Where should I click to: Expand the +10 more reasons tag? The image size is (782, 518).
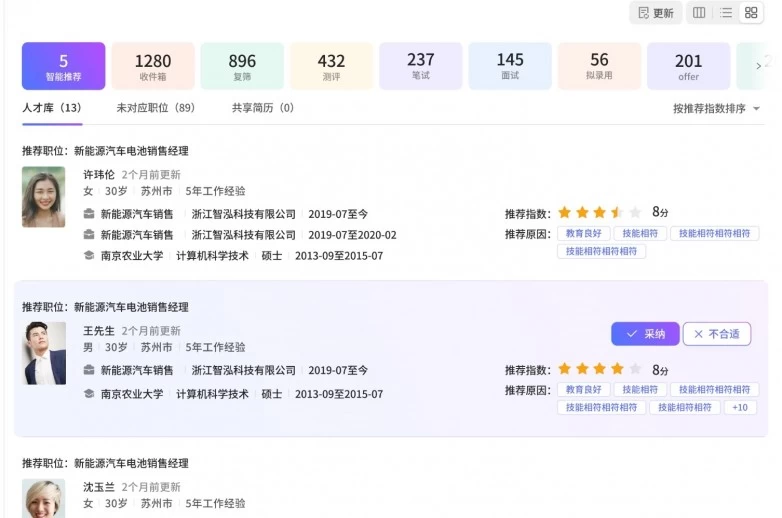point(740,407)
